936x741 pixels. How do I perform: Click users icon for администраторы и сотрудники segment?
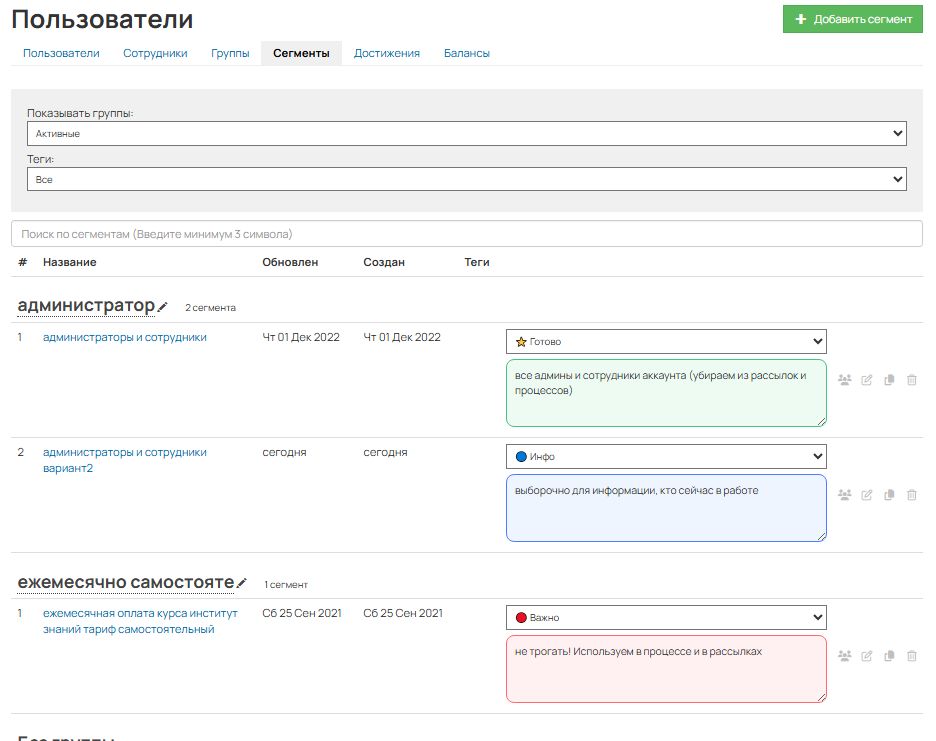(x=844, y=380)
